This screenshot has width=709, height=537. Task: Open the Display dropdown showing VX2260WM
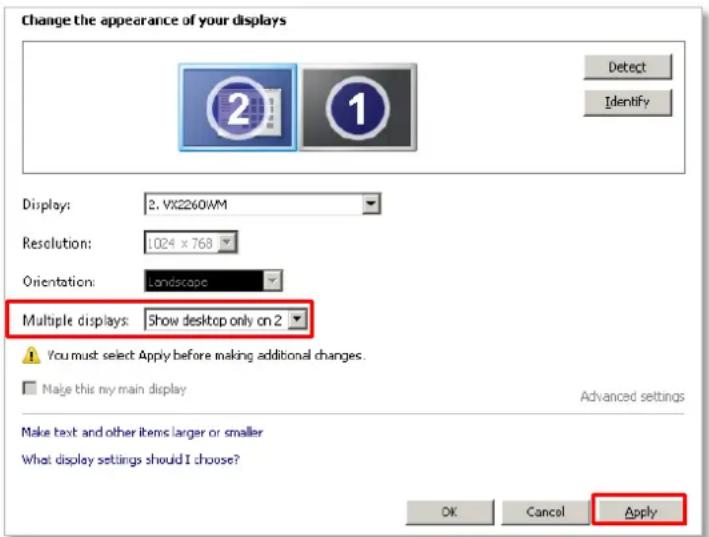coord(262,204)
